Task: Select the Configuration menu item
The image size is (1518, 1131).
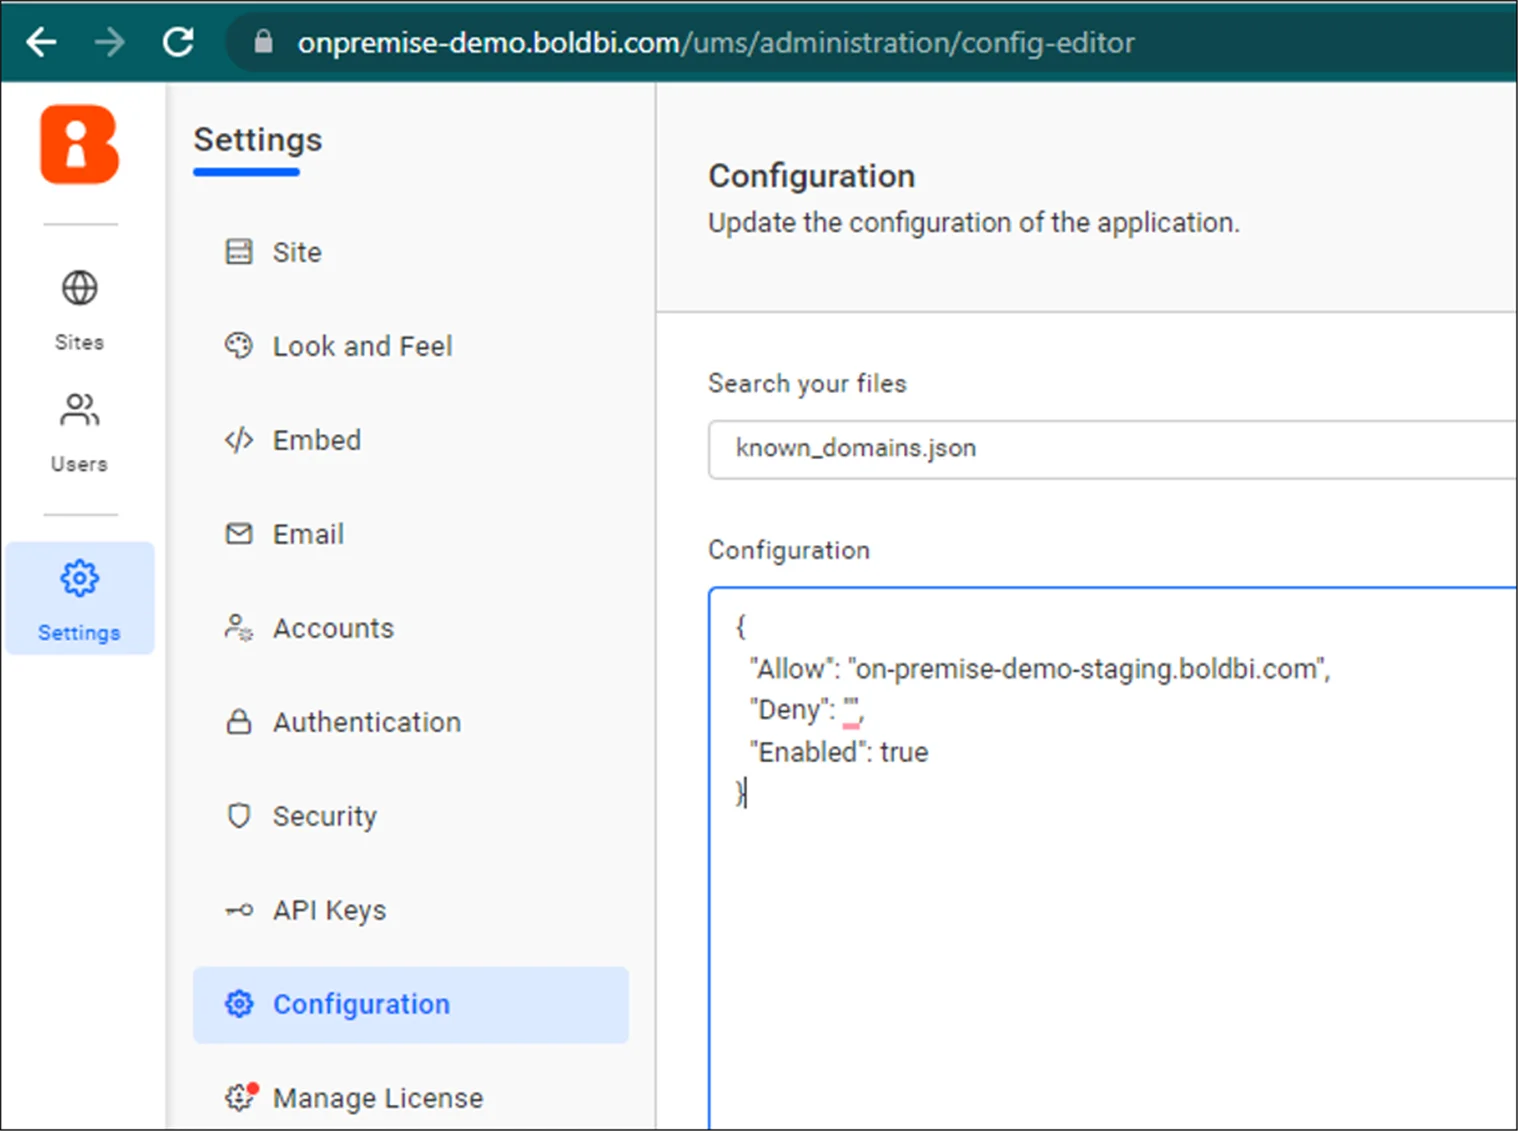Action: tap(361, 1004)
